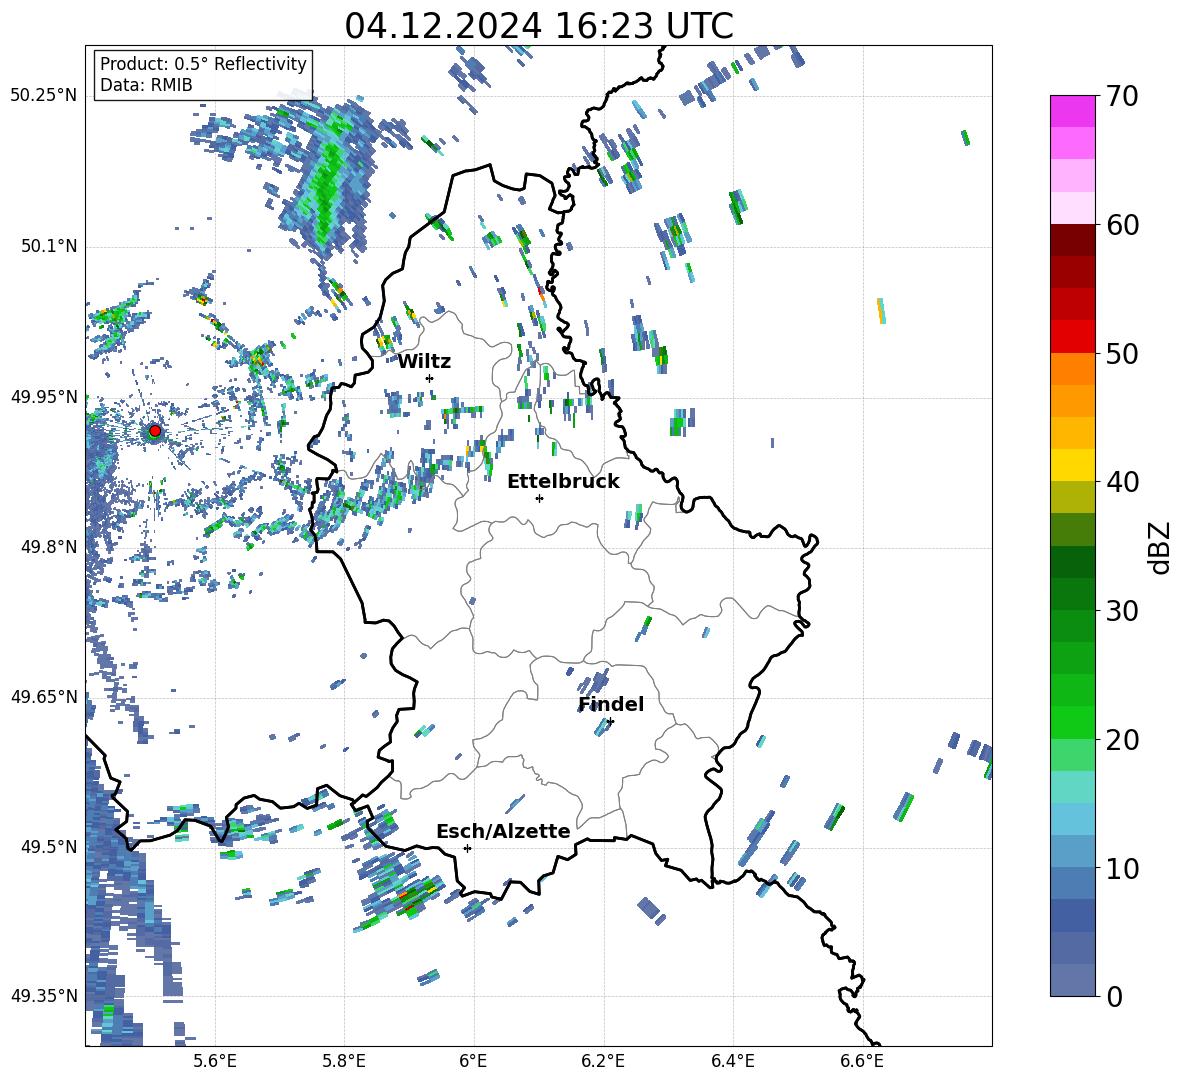This screenshot has width=1184, height=1081.
Task: Click the 49.65°N latitude label
Action: pos(44,696)
